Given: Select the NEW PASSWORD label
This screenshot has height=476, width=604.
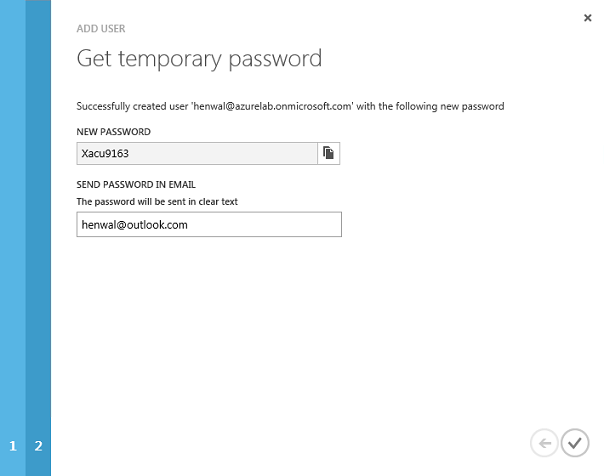Looking at the screenshot, I should click(114, 132).
